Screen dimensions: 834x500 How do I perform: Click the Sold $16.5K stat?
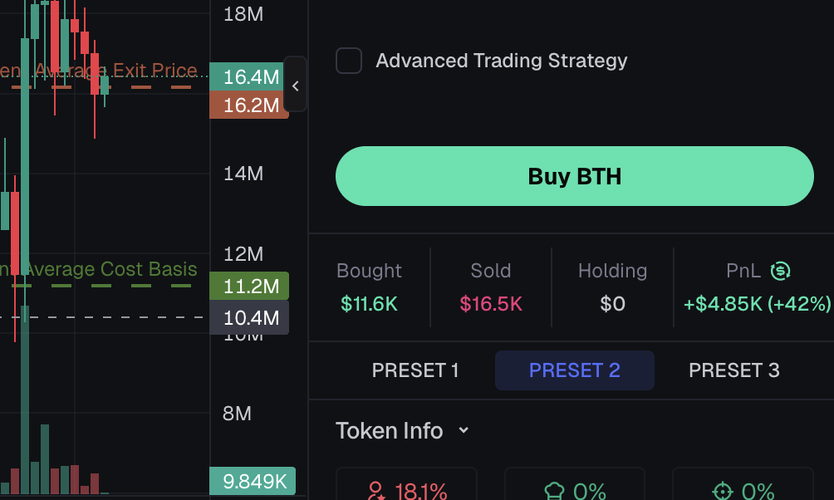(x=491, y=287)
